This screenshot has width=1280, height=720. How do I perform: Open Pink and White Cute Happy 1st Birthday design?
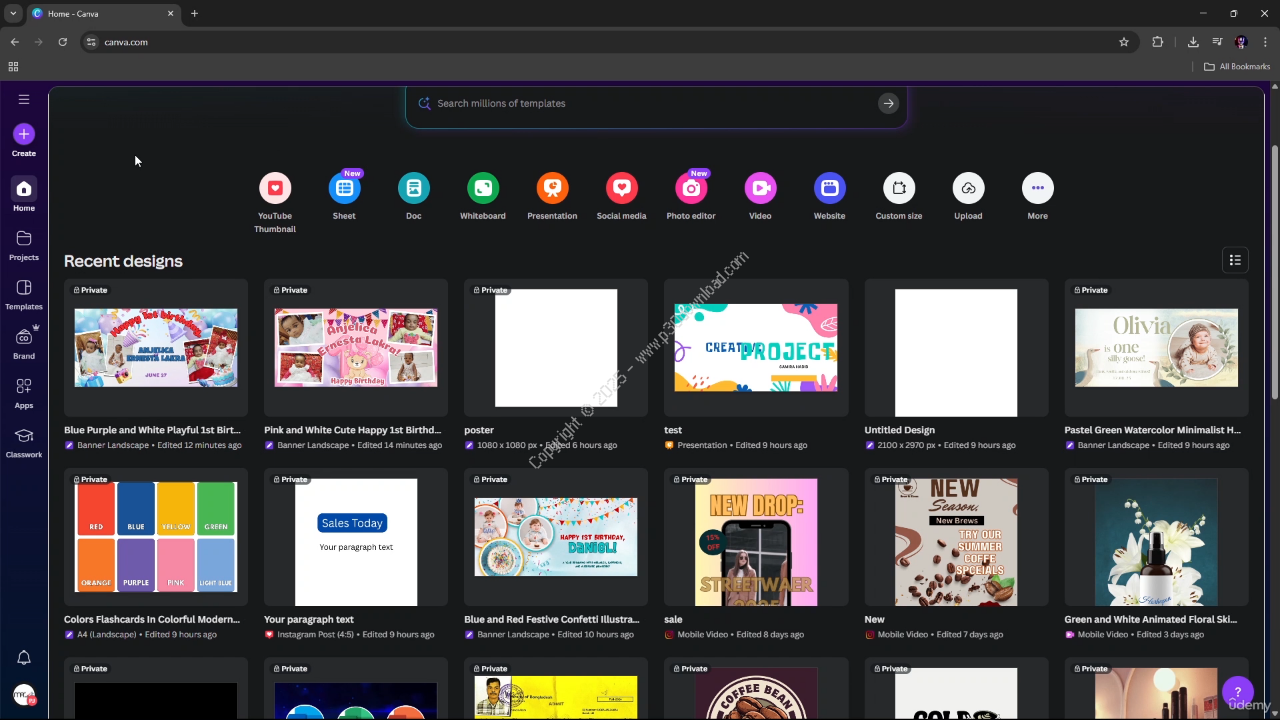(356, 348)
